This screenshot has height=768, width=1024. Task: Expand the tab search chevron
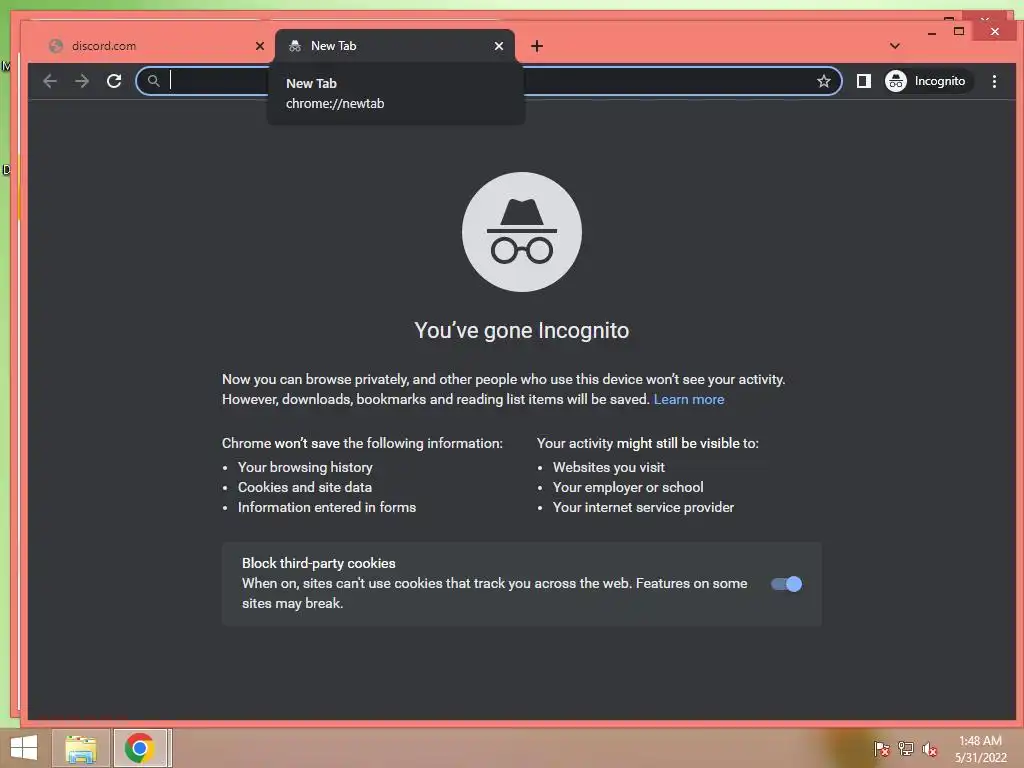[895, 46]
